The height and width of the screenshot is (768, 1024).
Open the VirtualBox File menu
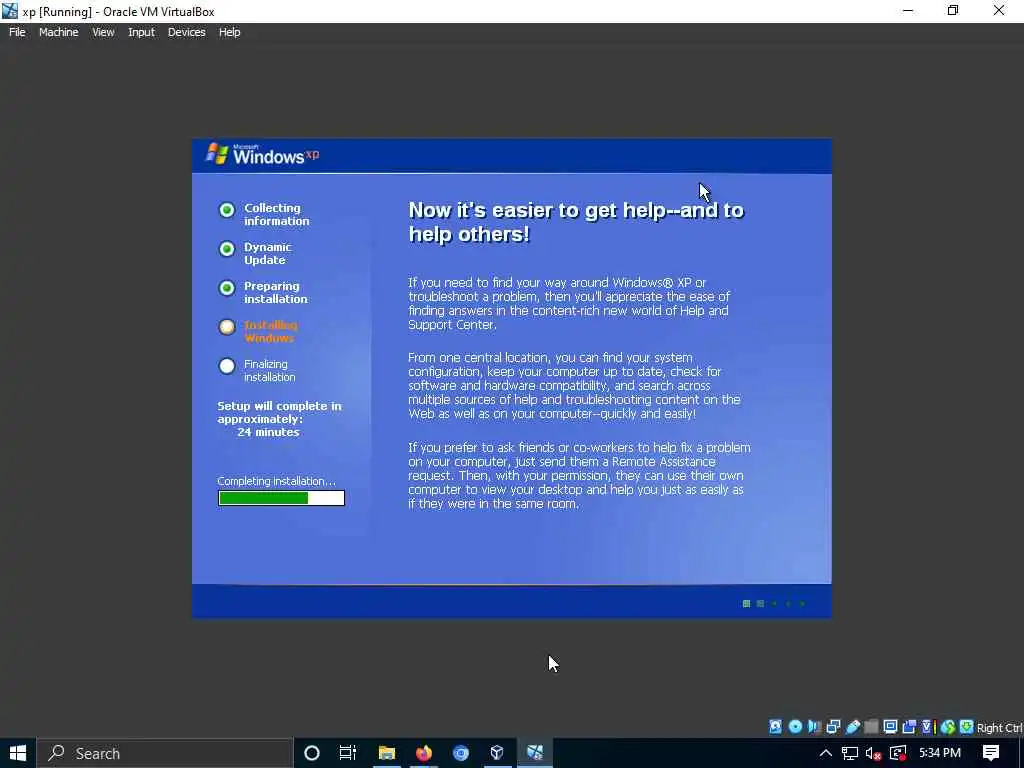17,32
